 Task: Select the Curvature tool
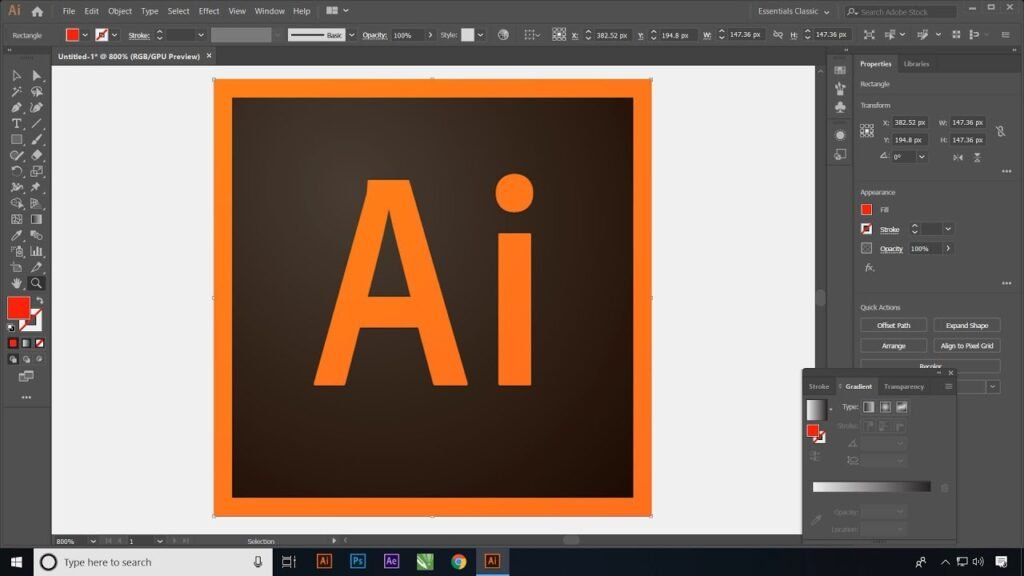click(x=37, y=108)
